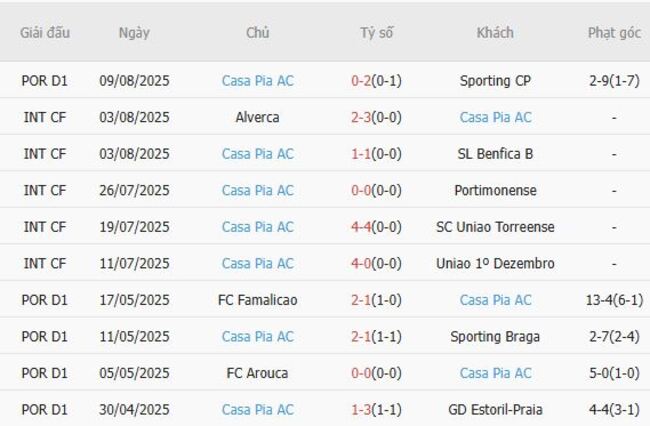This screenshot has width=650, height=426.
Task: Click Uniao 1º Dezembro away team
Action: tap(495, 263)
